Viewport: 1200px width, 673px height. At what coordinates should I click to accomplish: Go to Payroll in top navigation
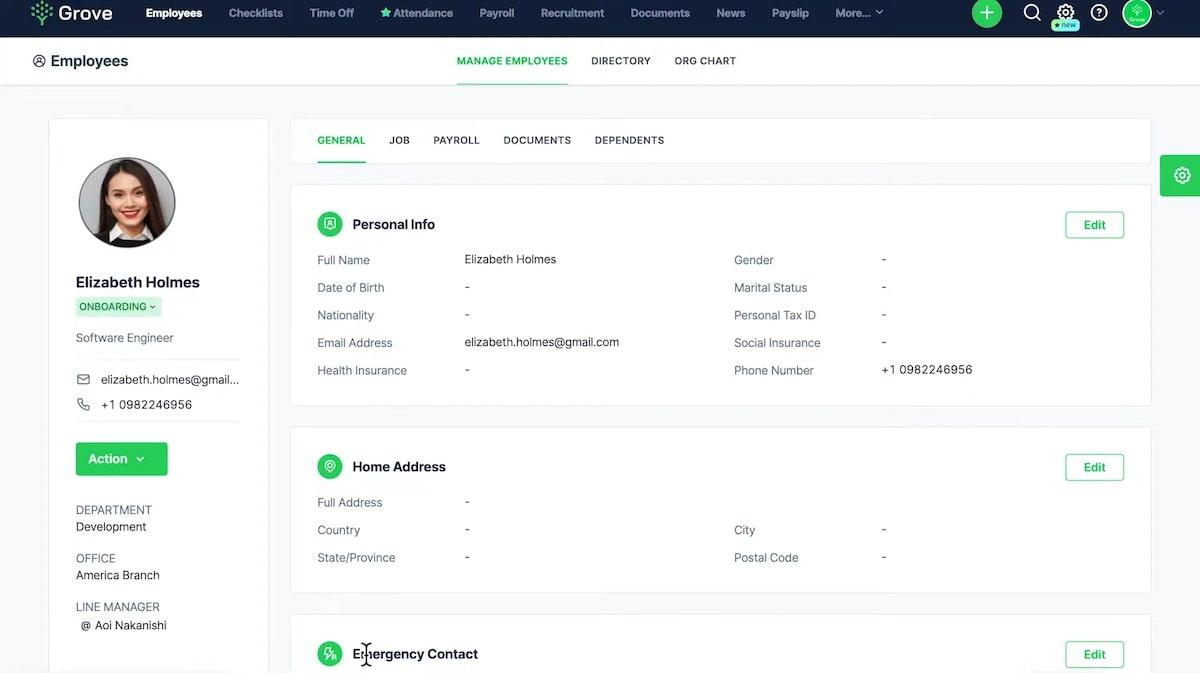pyautogui.click(x=496, y=13)
